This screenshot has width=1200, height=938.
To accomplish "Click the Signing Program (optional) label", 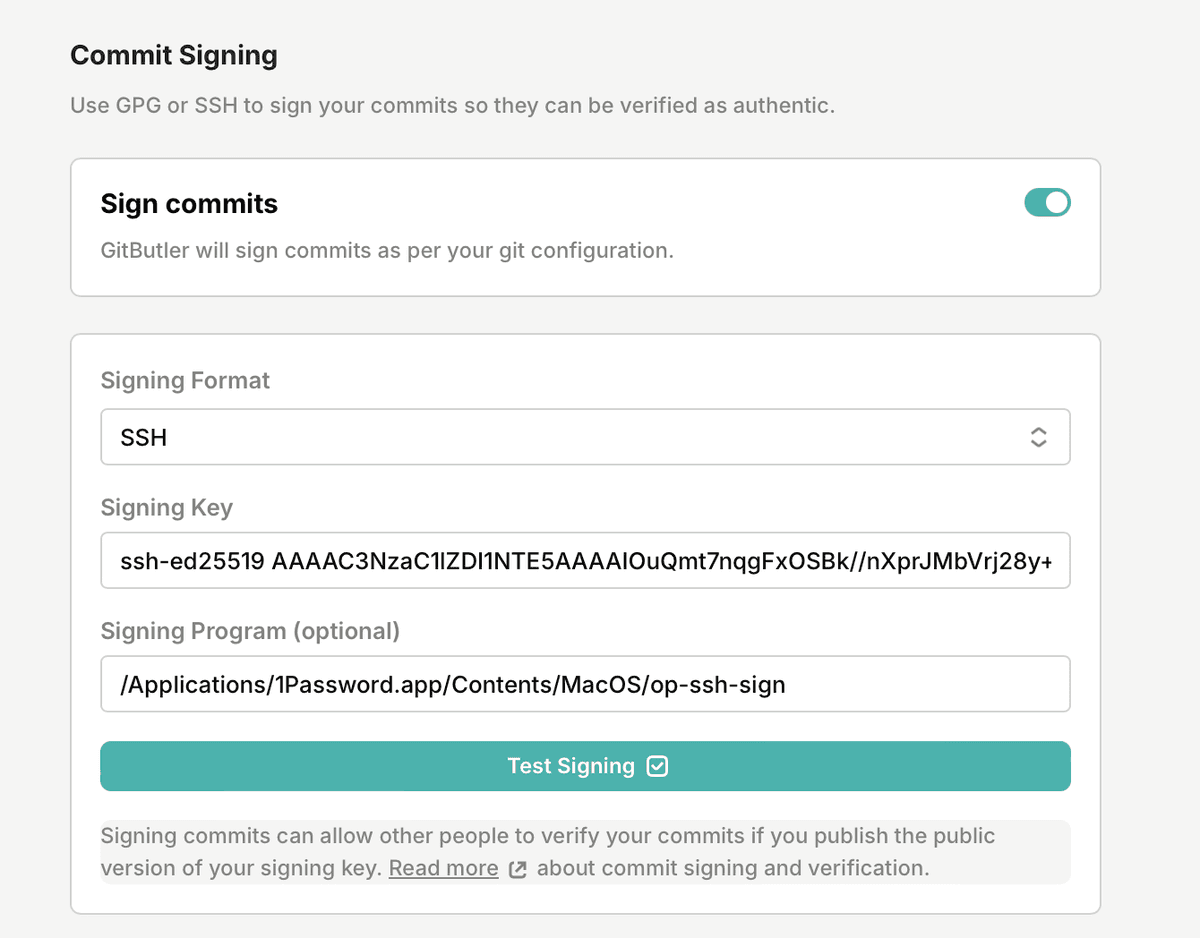I will [x=250, y=632].
